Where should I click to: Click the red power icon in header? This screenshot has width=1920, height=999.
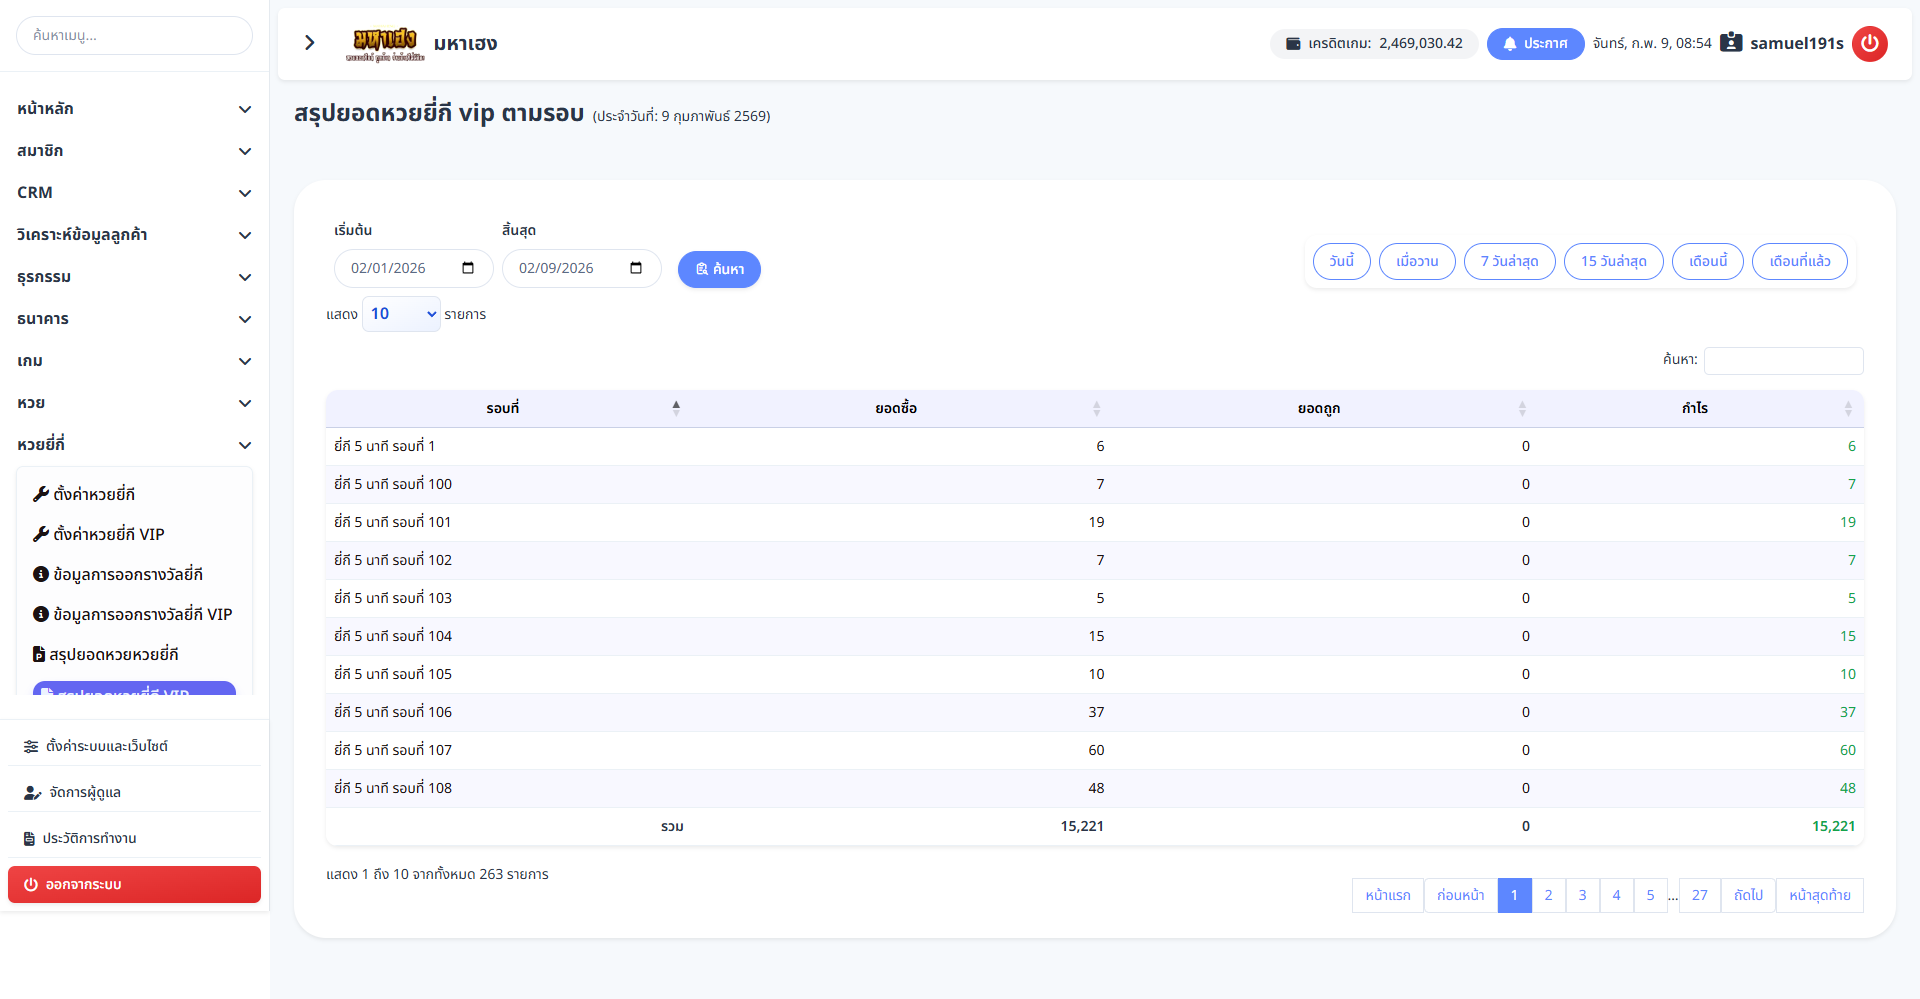coord(1869,44)
